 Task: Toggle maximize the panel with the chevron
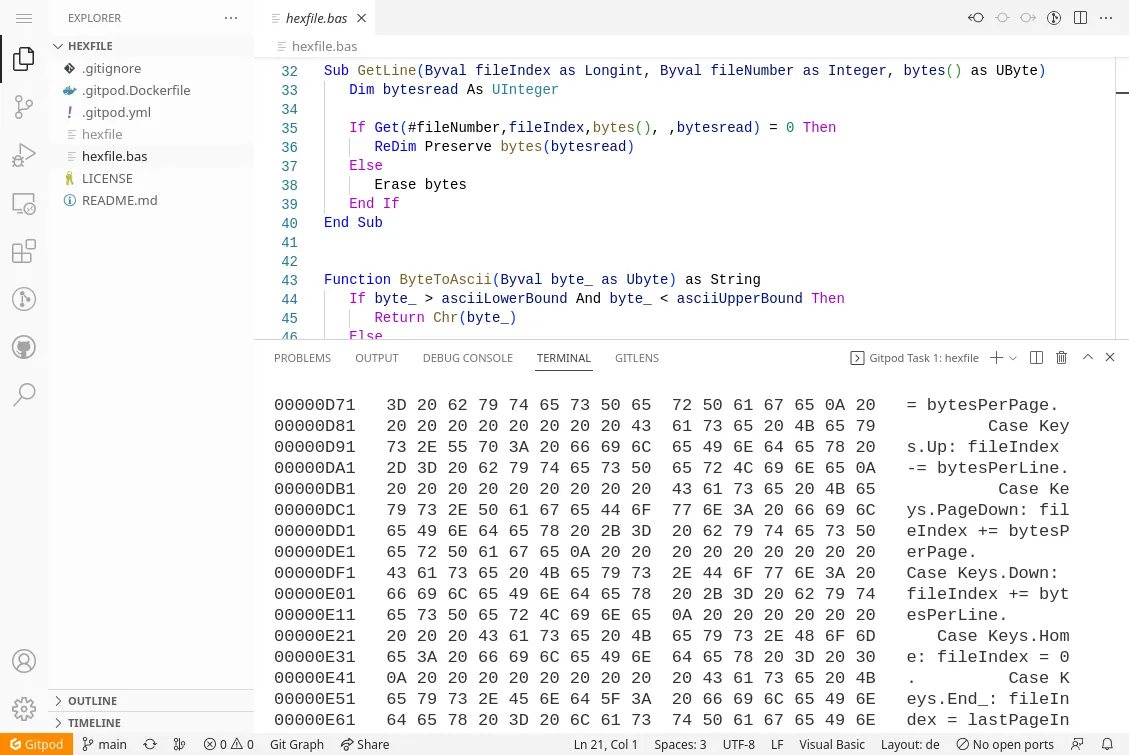click(1087, 357)
